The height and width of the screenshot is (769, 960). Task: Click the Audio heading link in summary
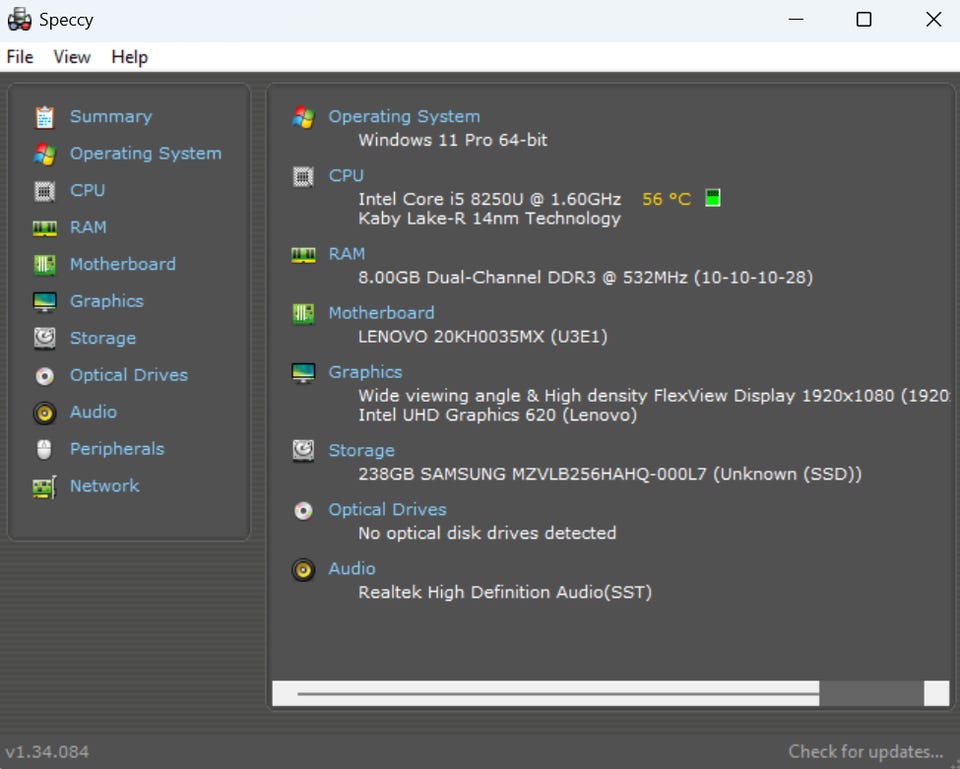(351, 569)
